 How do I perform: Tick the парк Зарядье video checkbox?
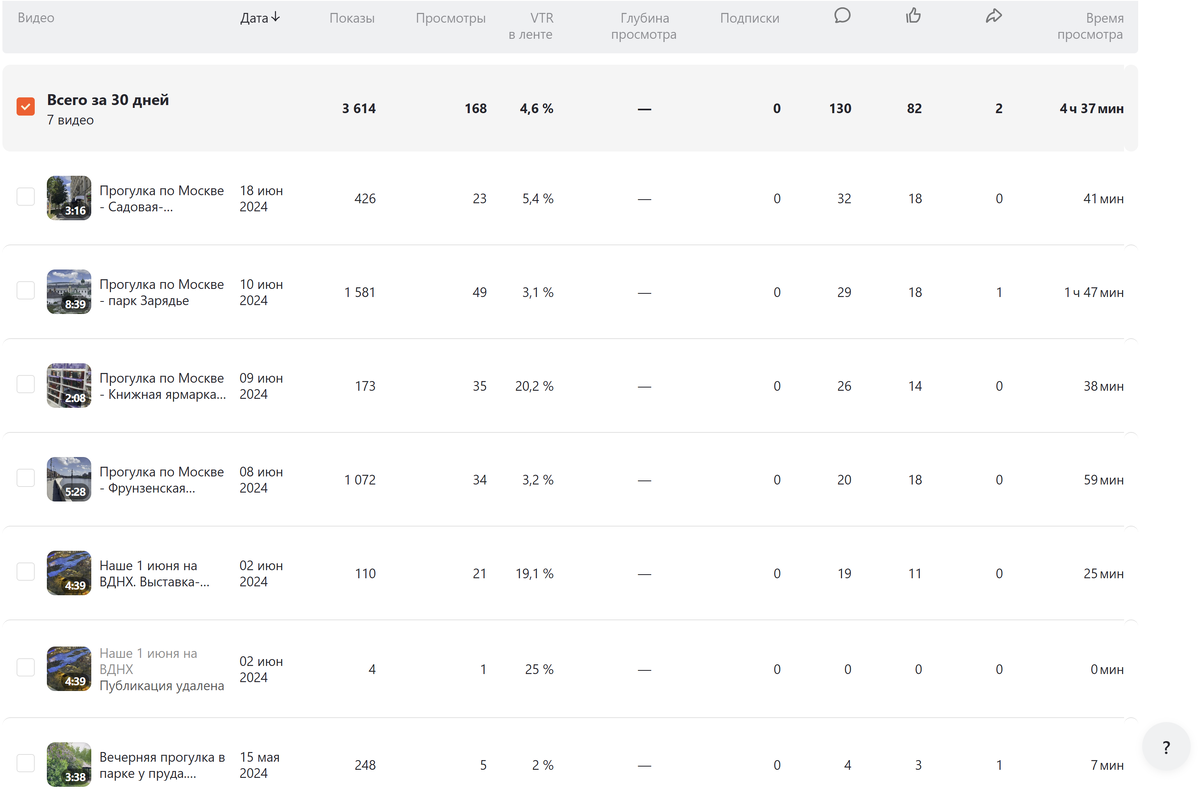(x=26, y=290)
